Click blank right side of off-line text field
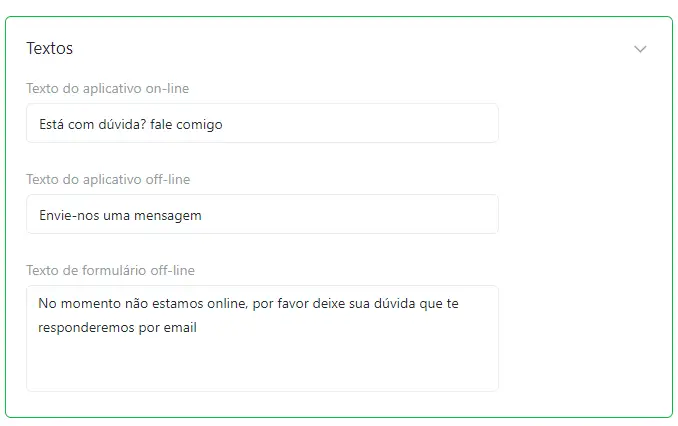Viewport: 678px width, 426px height. click(x=350, y=214)
